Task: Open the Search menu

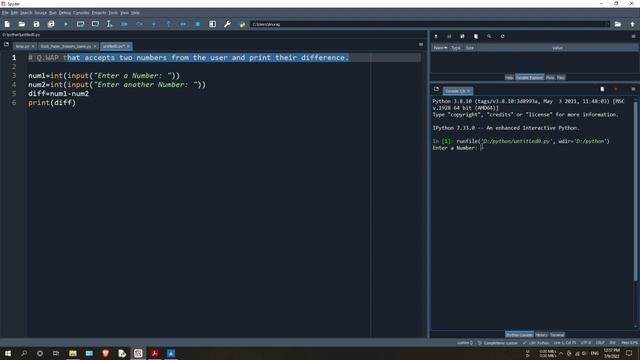Action: (26, 13)
